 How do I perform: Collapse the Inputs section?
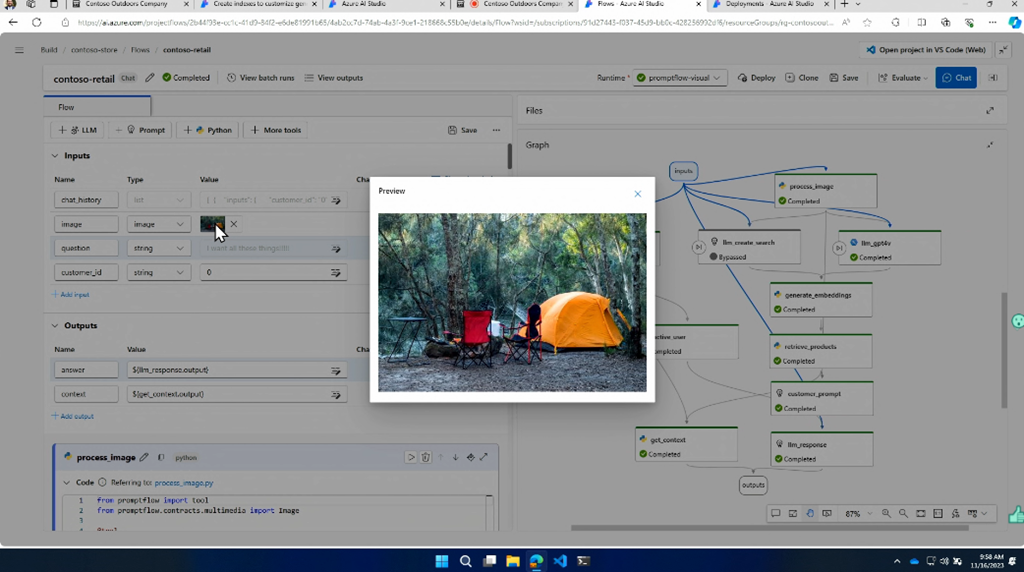[x=55, y=156]
